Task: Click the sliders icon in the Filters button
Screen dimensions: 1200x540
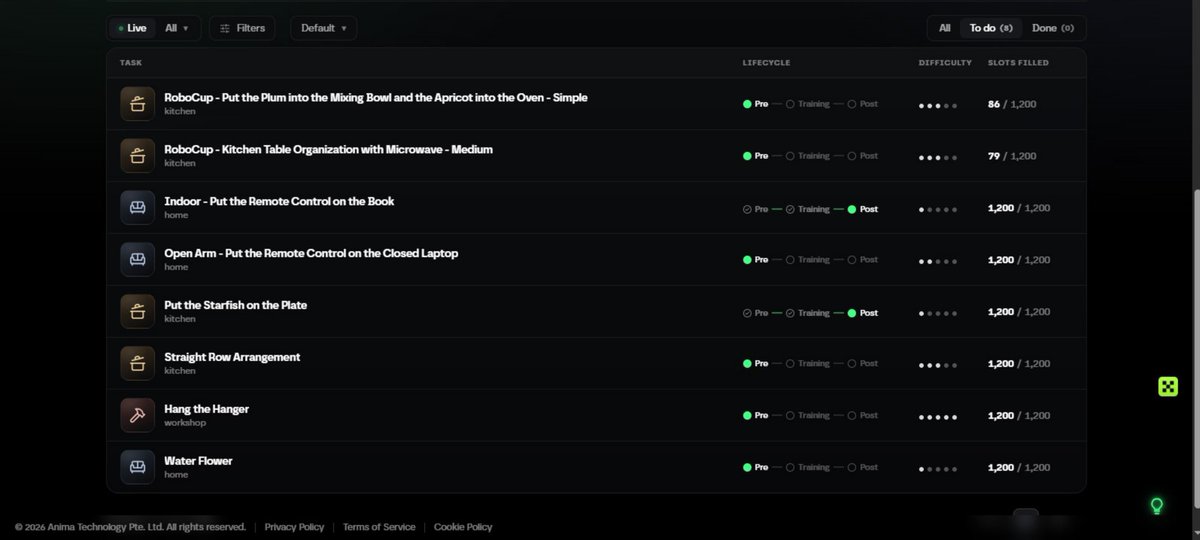Action: [225, 28]
